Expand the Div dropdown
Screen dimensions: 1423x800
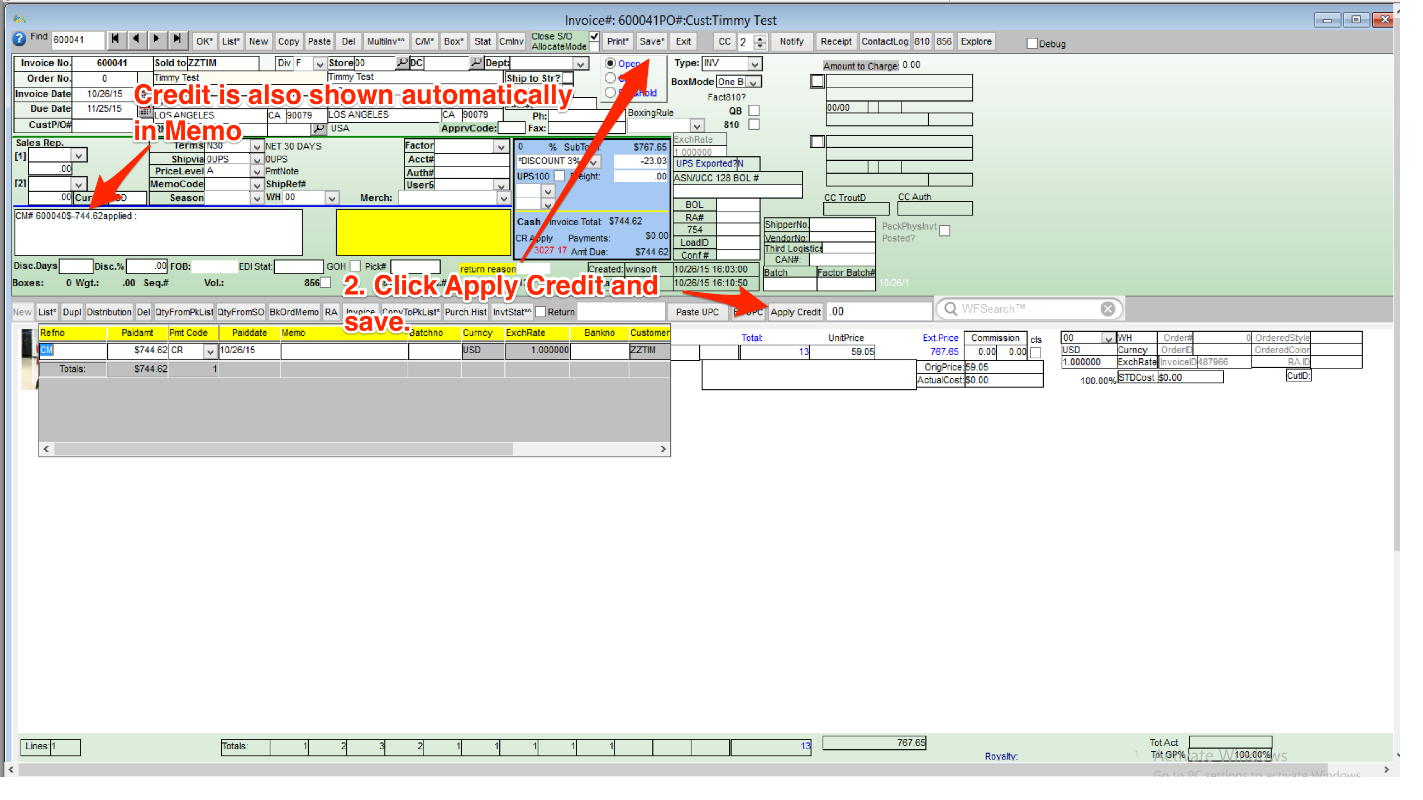click(320, 63)
